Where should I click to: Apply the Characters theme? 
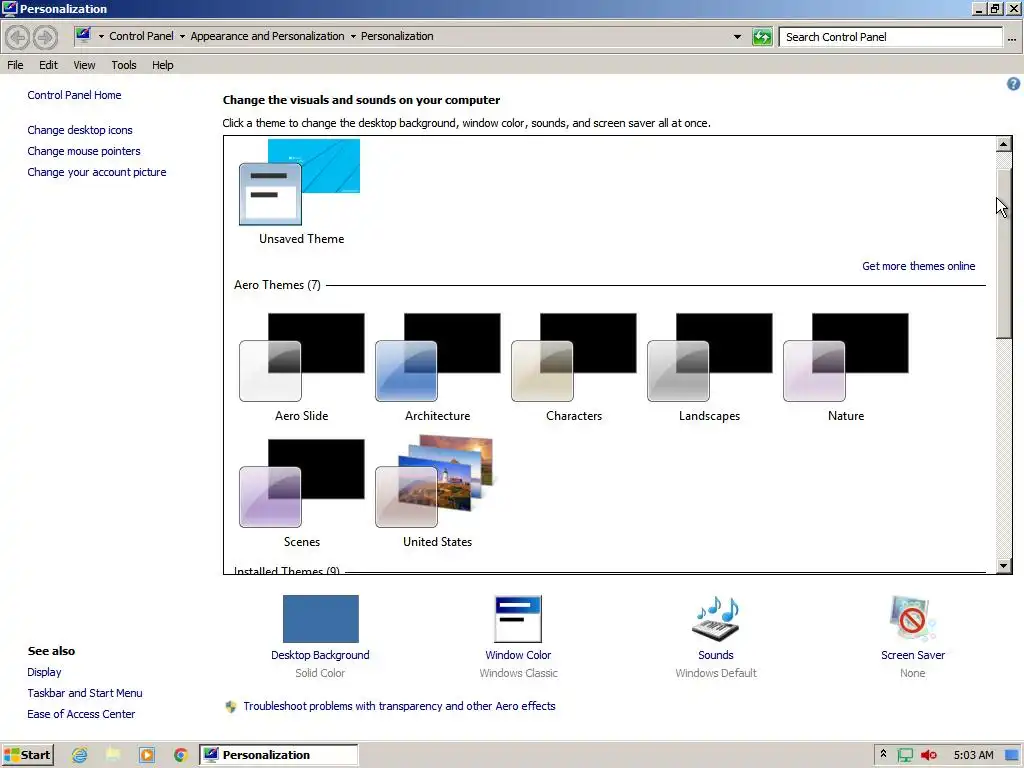(573, 357)
